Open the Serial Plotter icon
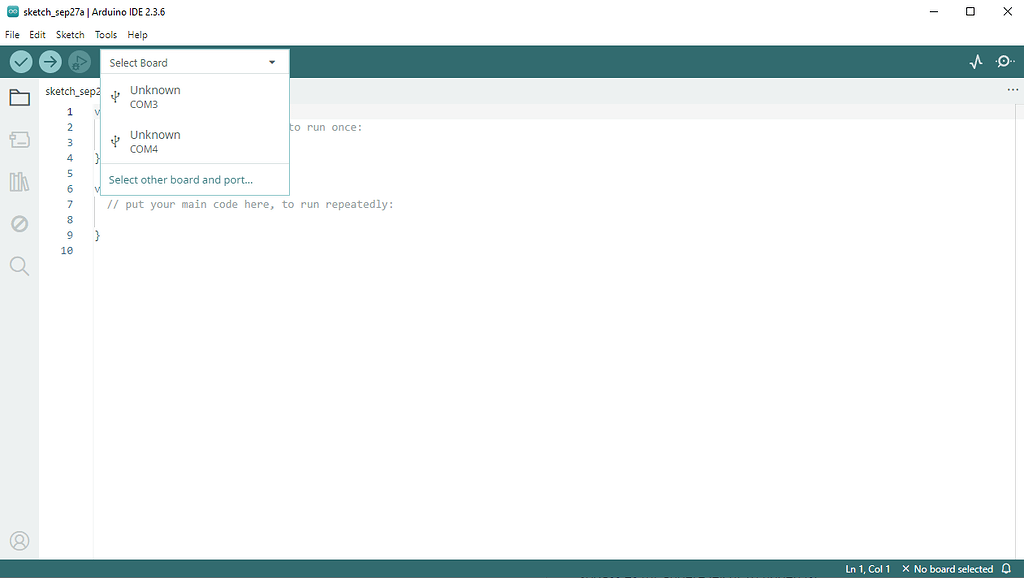 (x=976, y=62)
